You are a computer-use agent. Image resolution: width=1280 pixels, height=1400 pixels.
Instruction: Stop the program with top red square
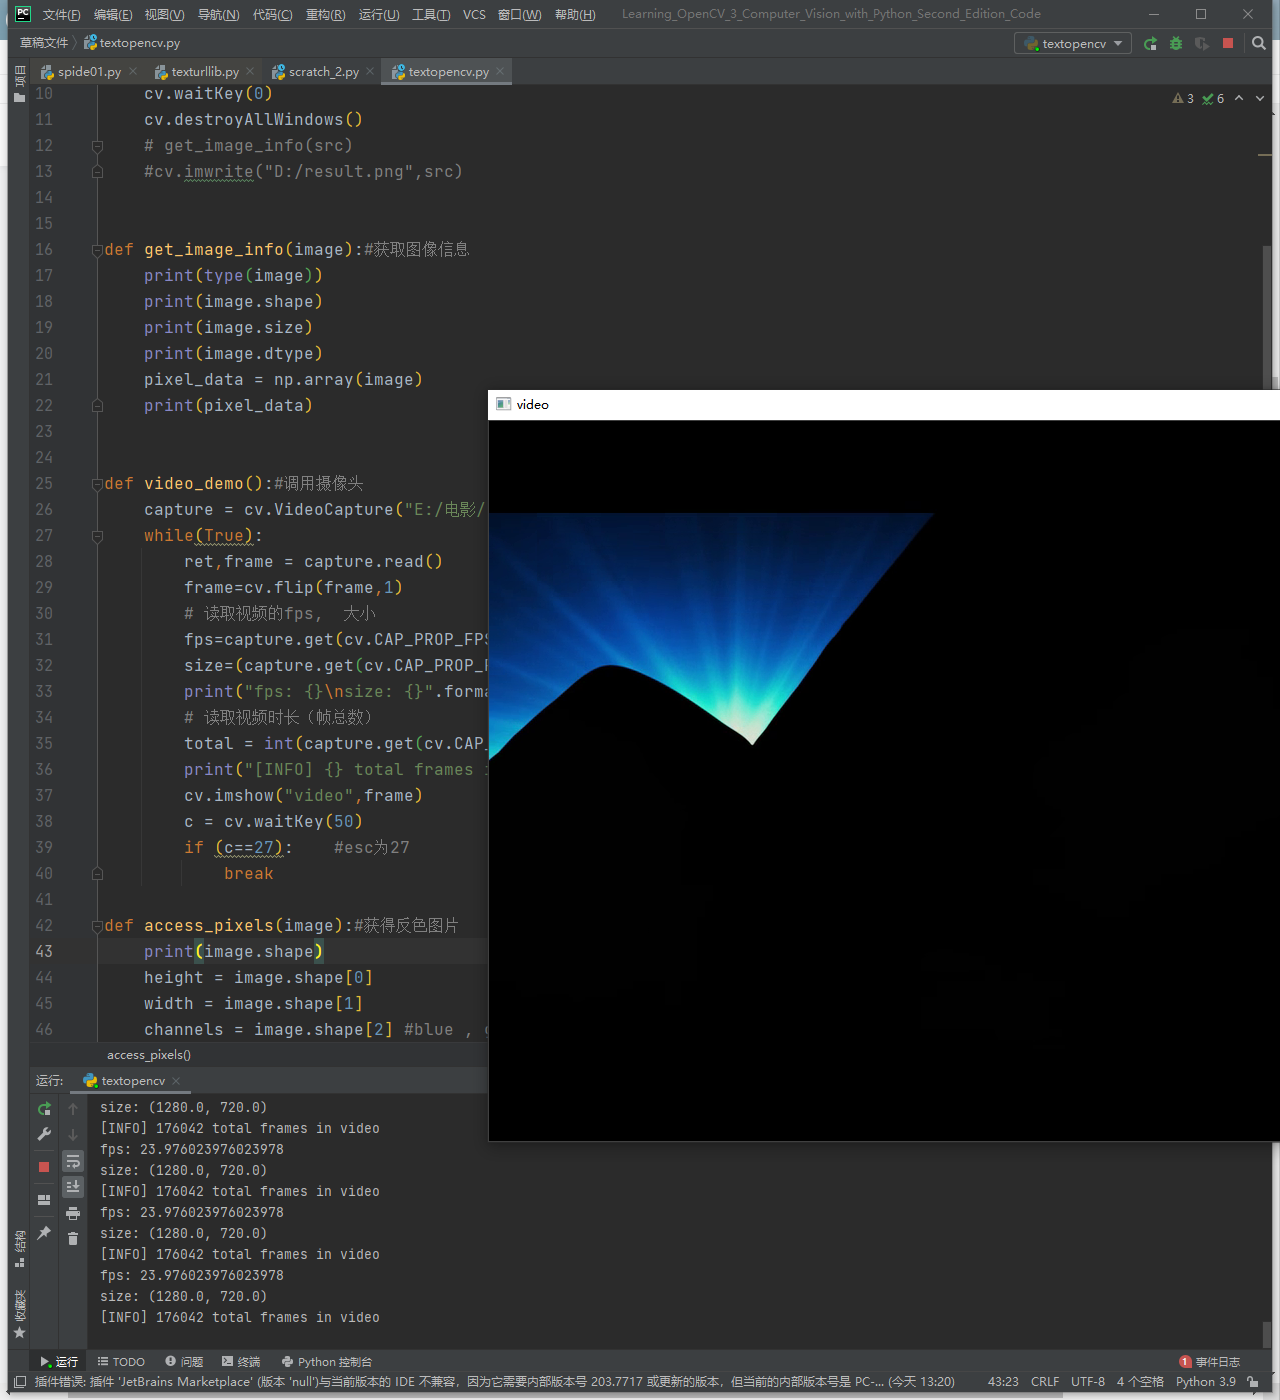point(1228,43)
